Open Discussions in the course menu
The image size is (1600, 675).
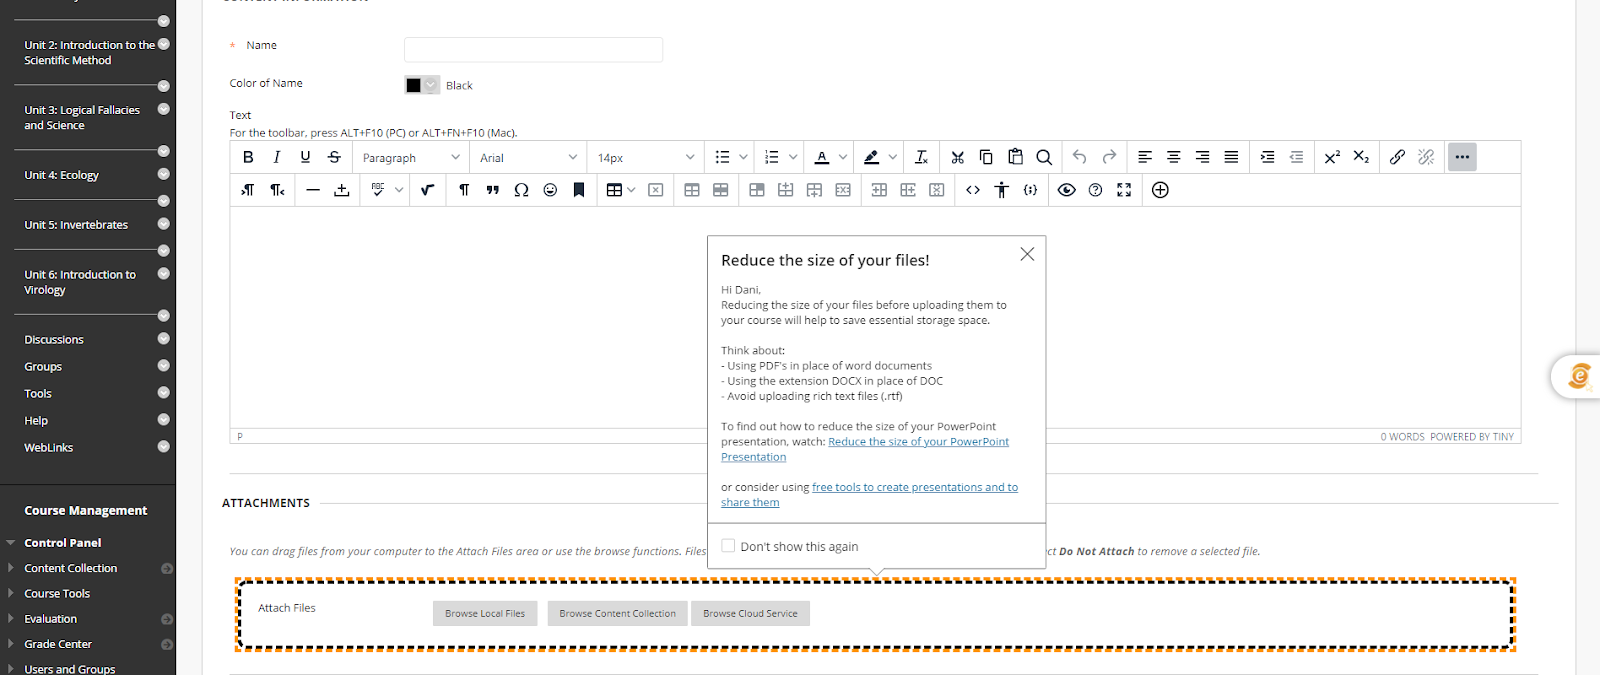click(54, 340)
